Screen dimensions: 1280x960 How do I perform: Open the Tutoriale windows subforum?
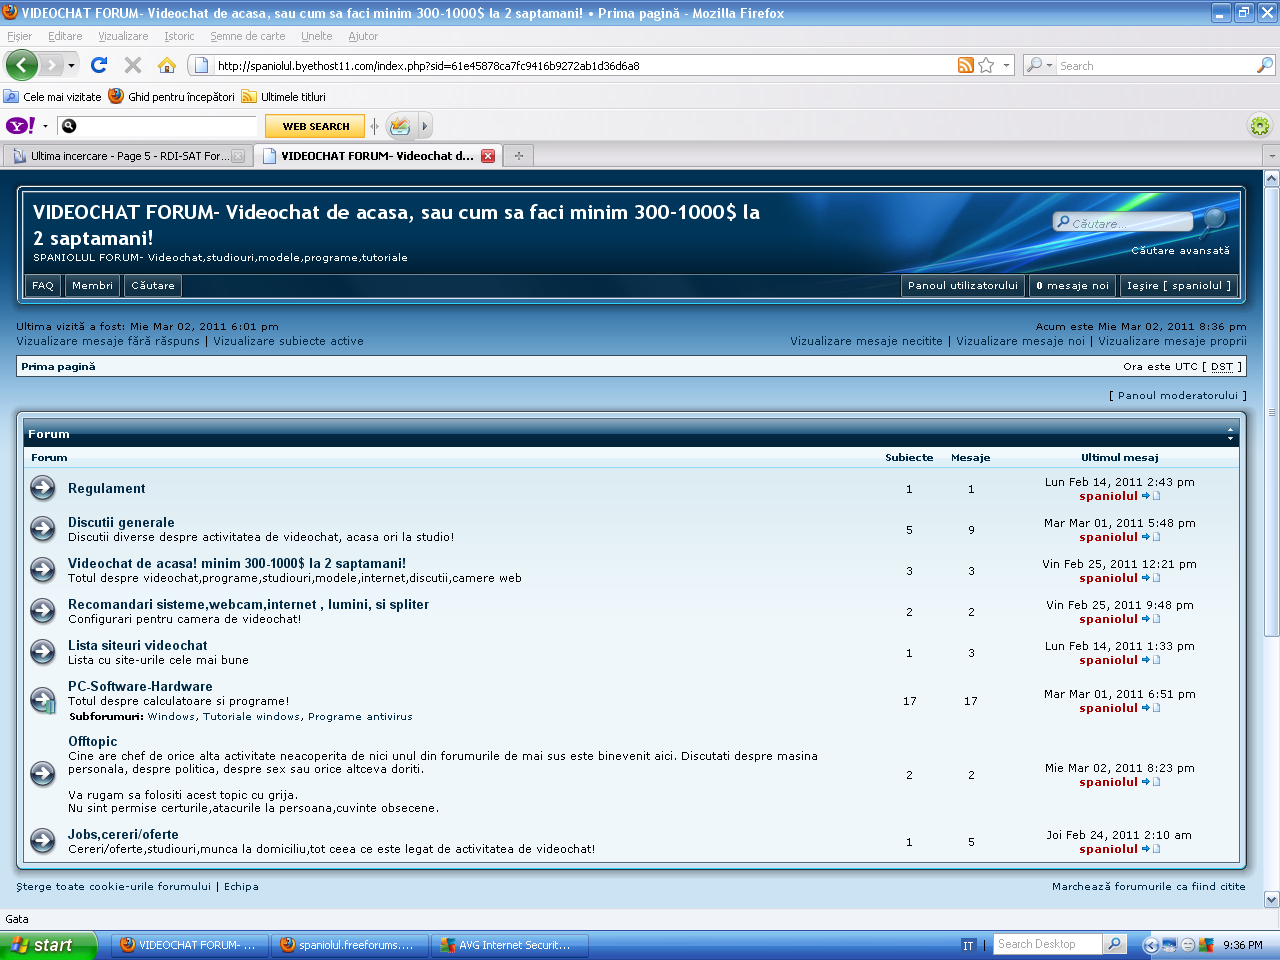252,716
